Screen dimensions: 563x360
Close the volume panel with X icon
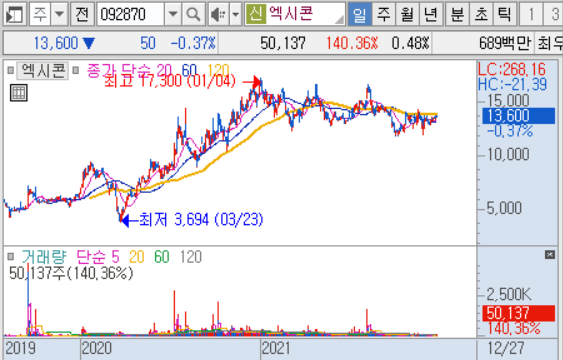pyautogui.click(x=550, y=254)
